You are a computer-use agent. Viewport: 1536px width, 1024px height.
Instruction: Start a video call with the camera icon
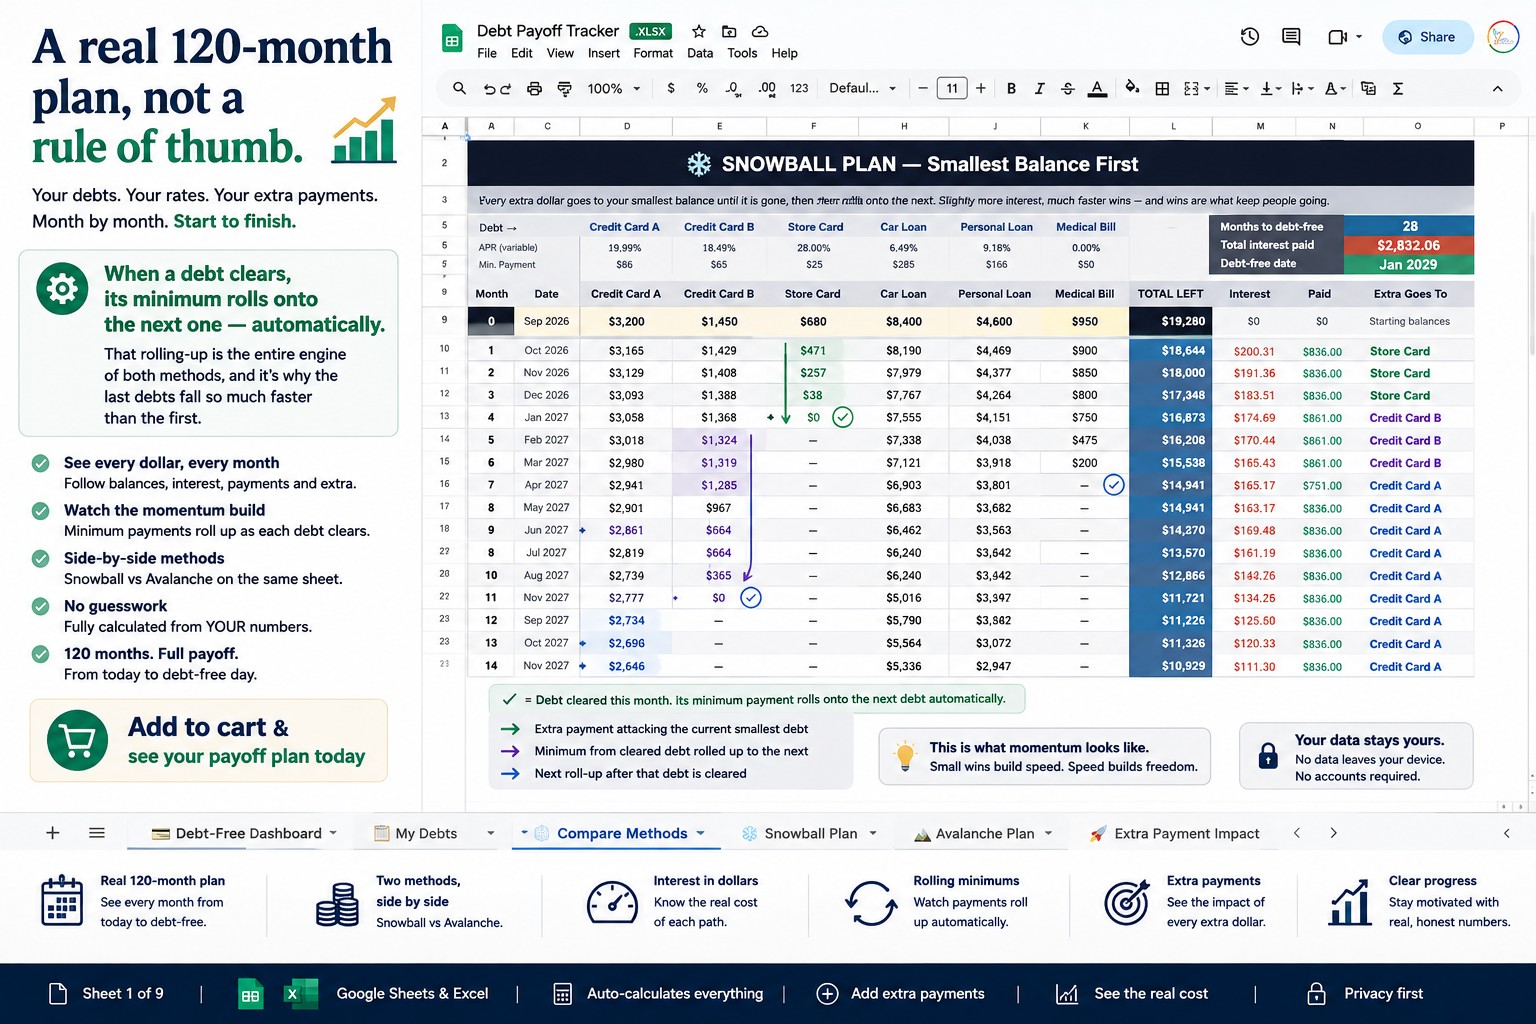(1337, 37)
